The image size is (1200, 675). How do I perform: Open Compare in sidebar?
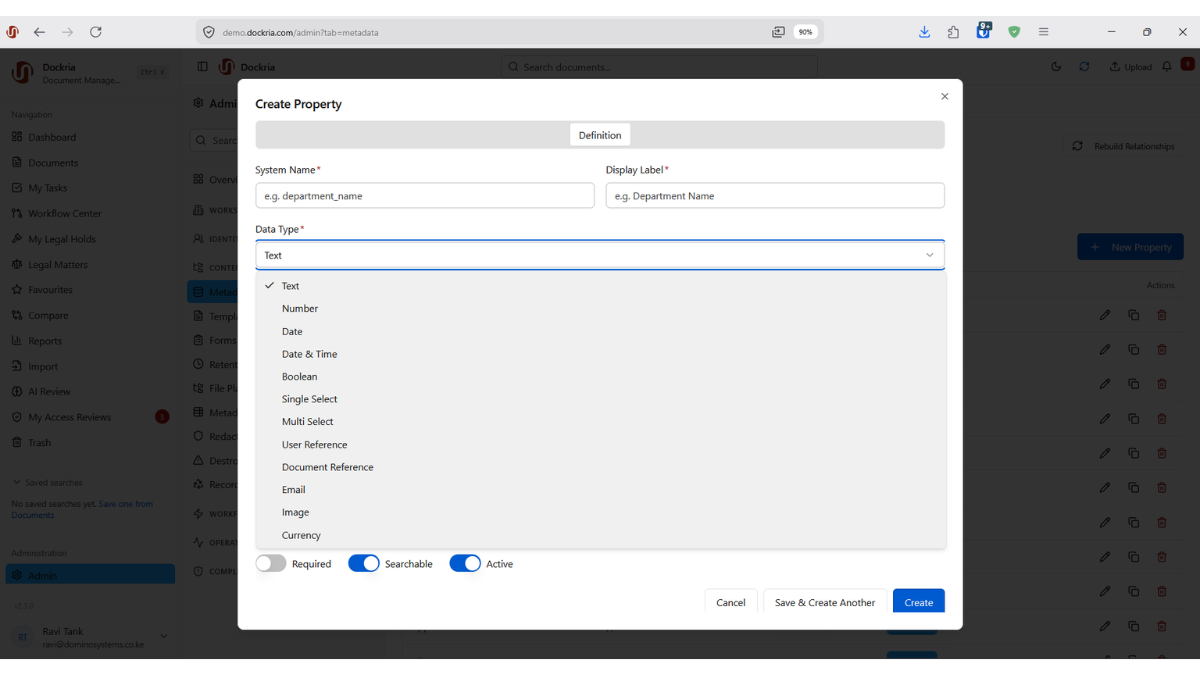point(90,316)
